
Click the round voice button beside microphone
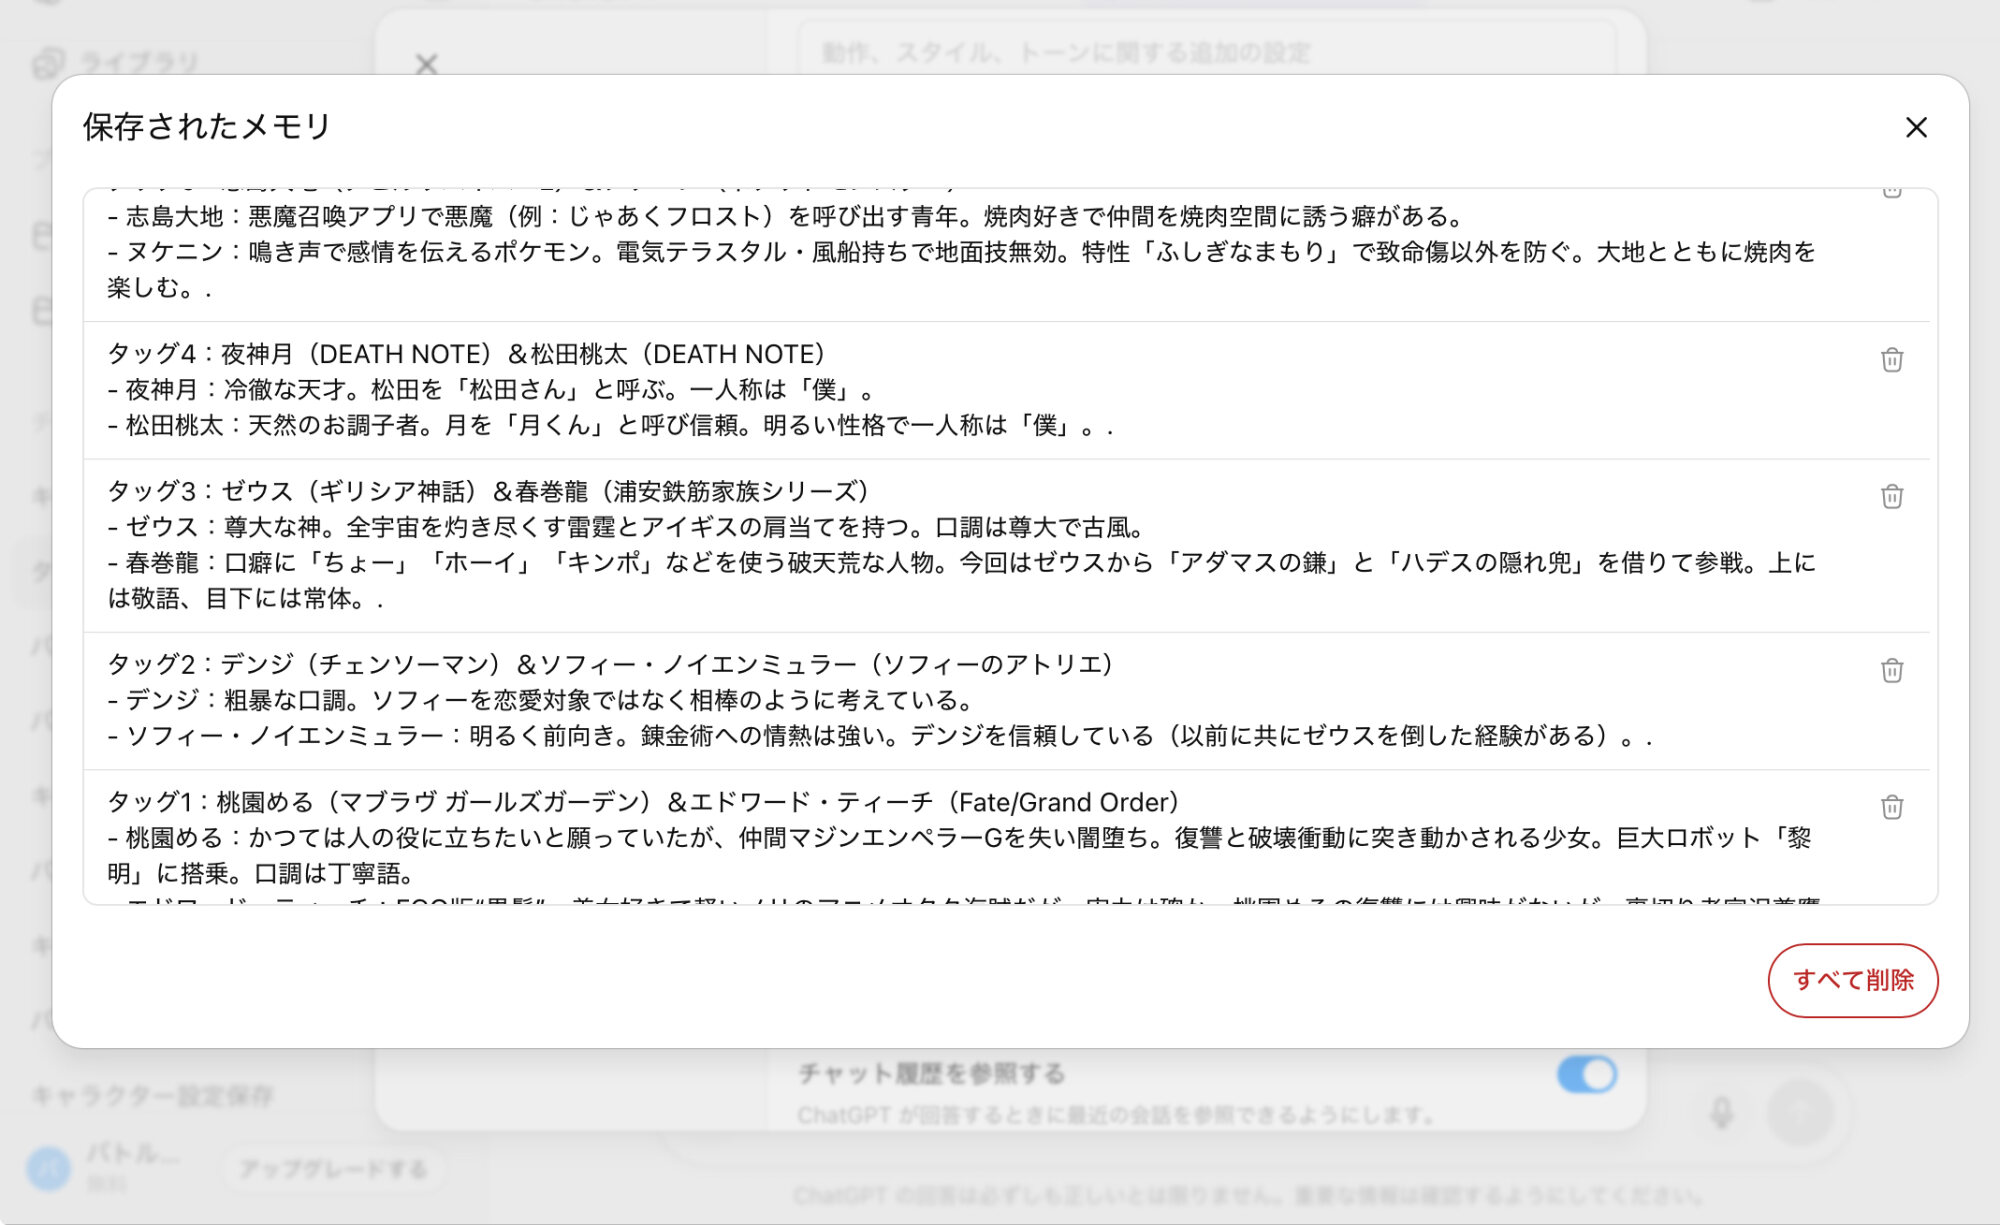point(1800,1112)
